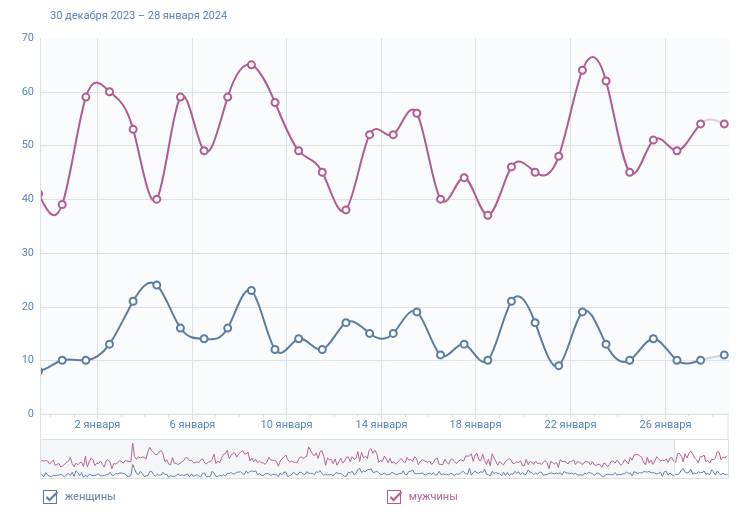Click women's lowest point at 9
The image size is (749, 518).
coord(558,366)
